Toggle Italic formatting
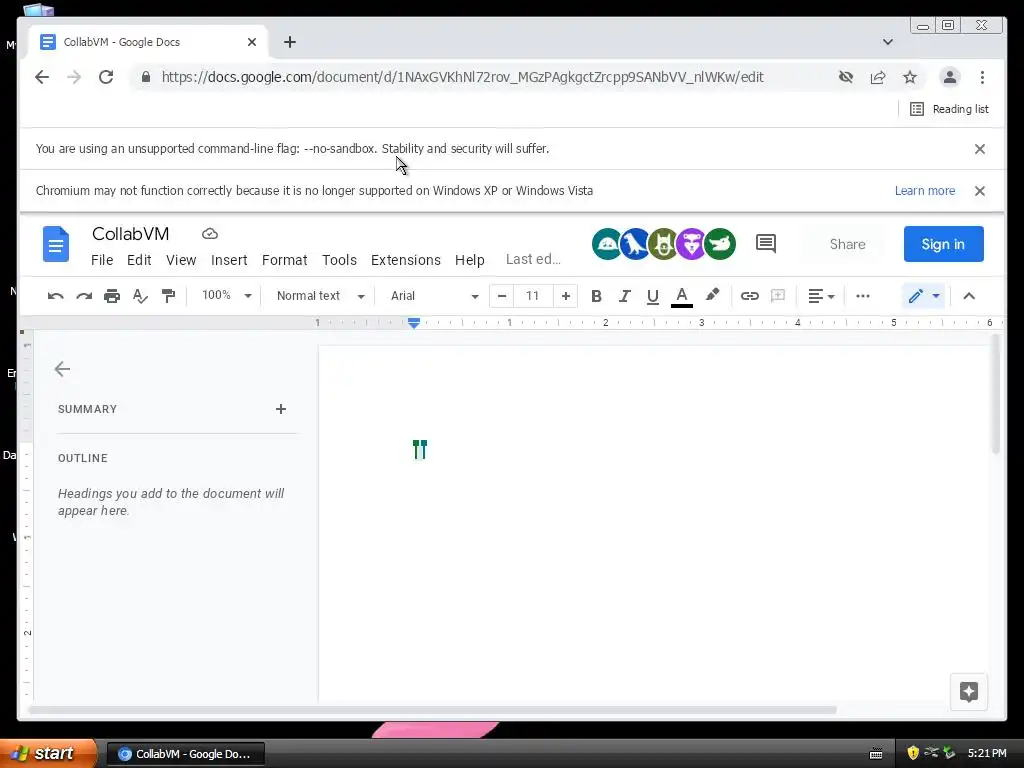 point(624,296)
